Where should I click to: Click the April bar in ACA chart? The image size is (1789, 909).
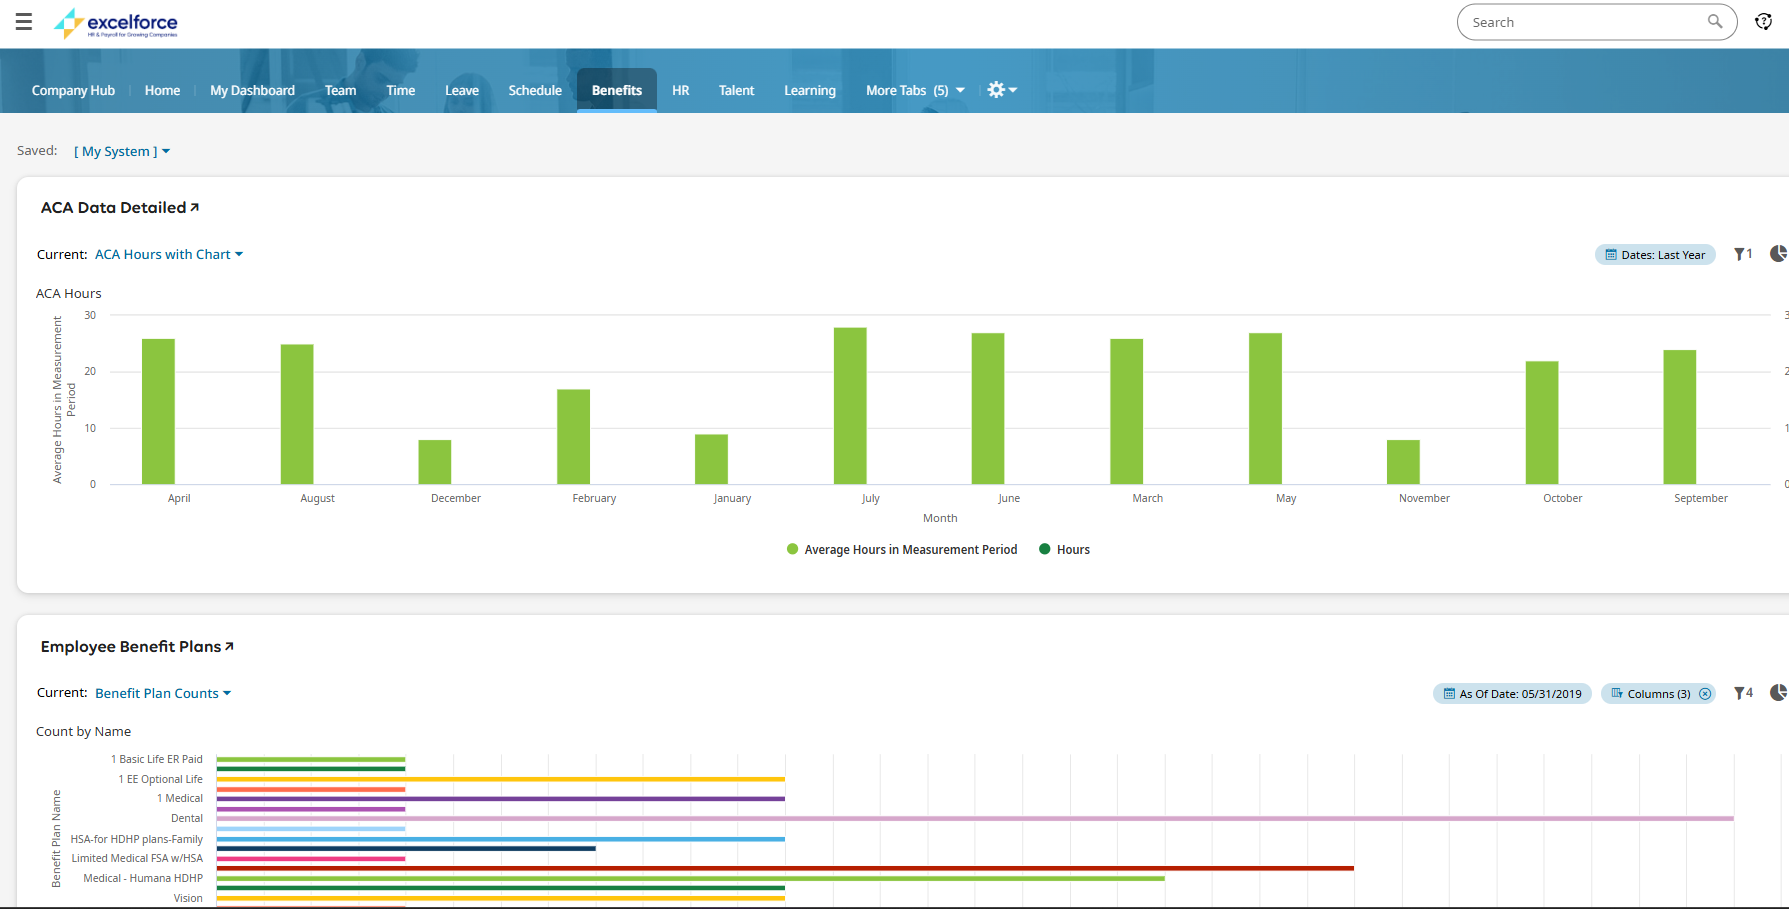point(158,411)
